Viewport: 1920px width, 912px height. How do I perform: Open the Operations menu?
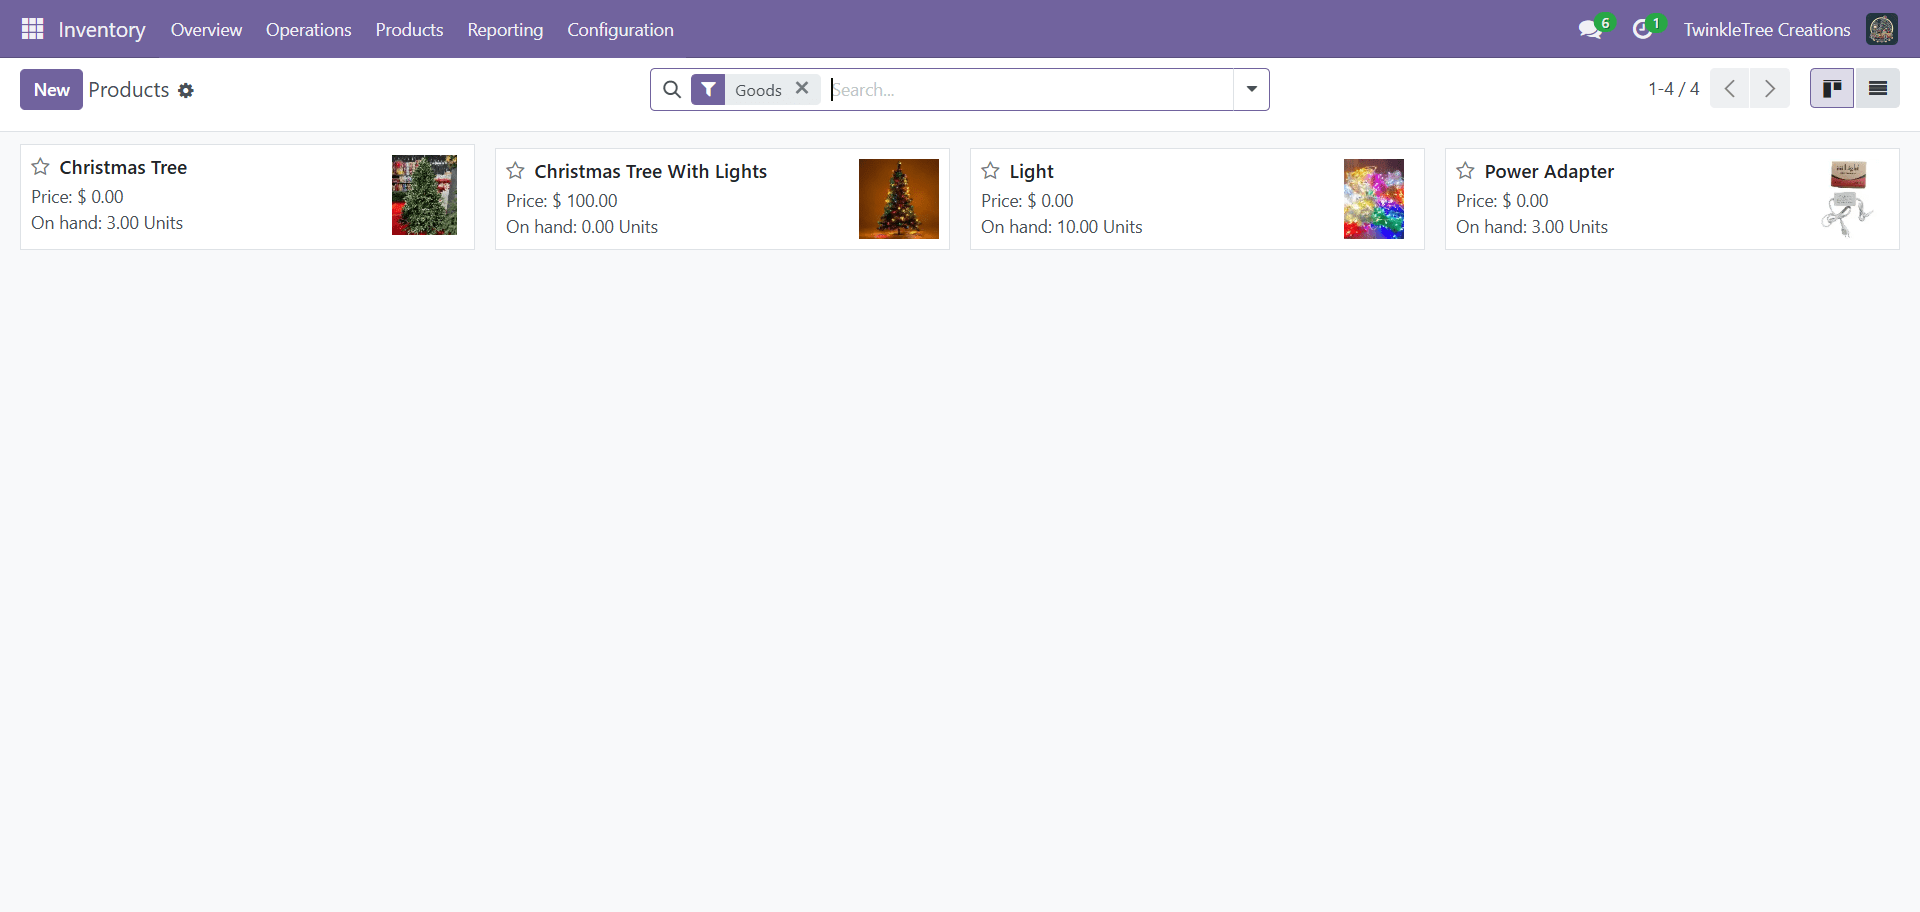[x=309, y=29]
